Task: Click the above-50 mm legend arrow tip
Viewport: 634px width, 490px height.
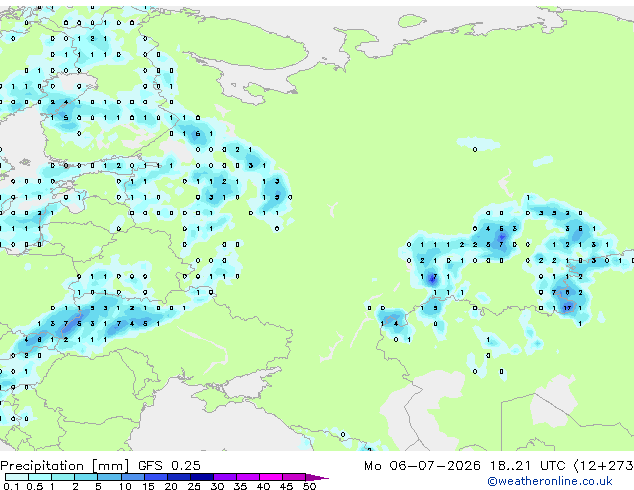Action: (x=317, y=477)
